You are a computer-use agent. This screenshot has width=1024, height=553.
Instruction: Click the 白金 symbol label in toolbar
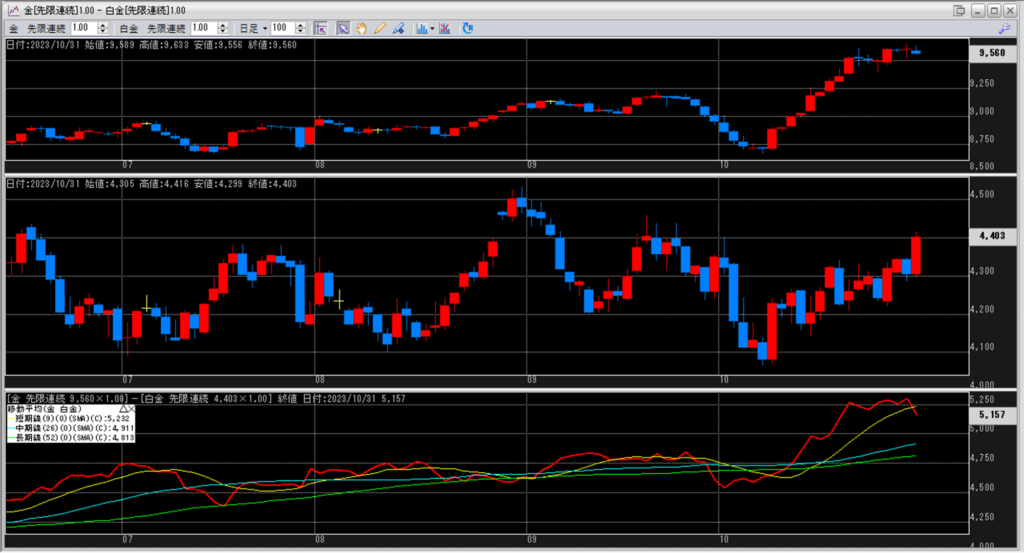[128, 28]
